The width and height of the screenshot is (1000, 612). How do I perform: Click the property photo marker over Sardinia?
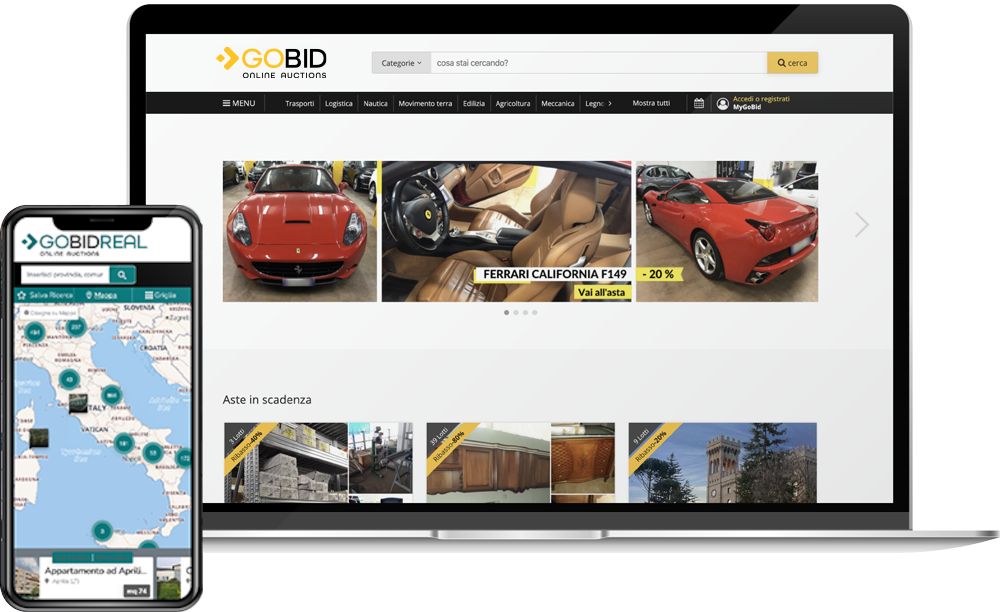point(39,438)
